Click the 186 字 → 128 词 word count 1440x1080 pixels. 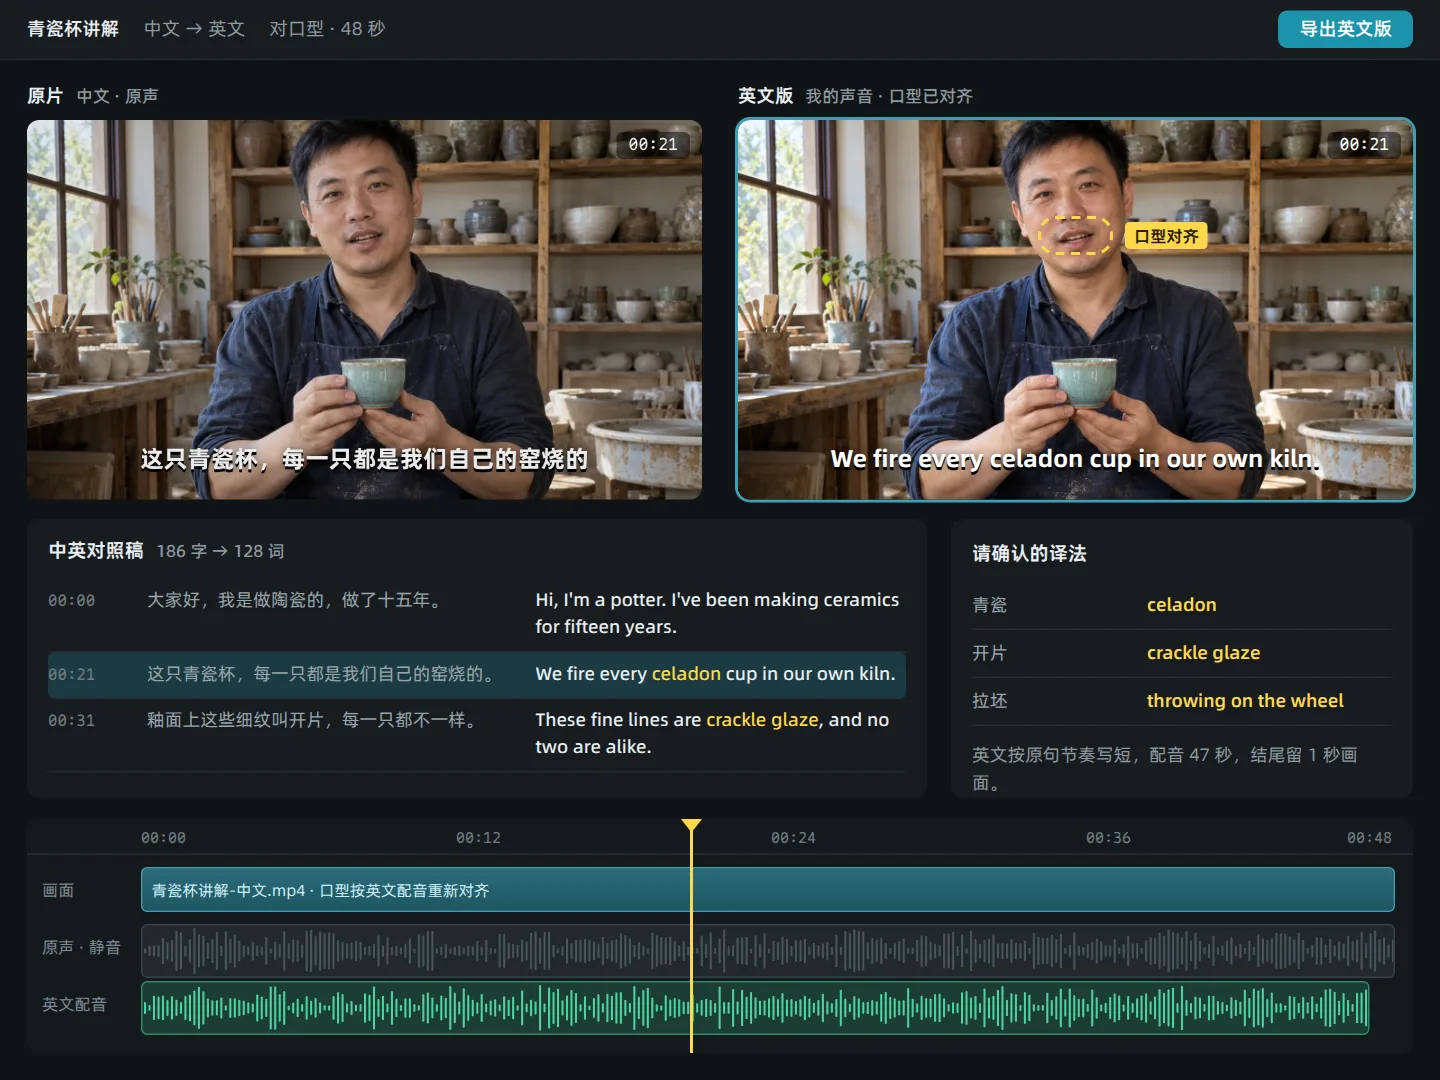tap(220, 551)
